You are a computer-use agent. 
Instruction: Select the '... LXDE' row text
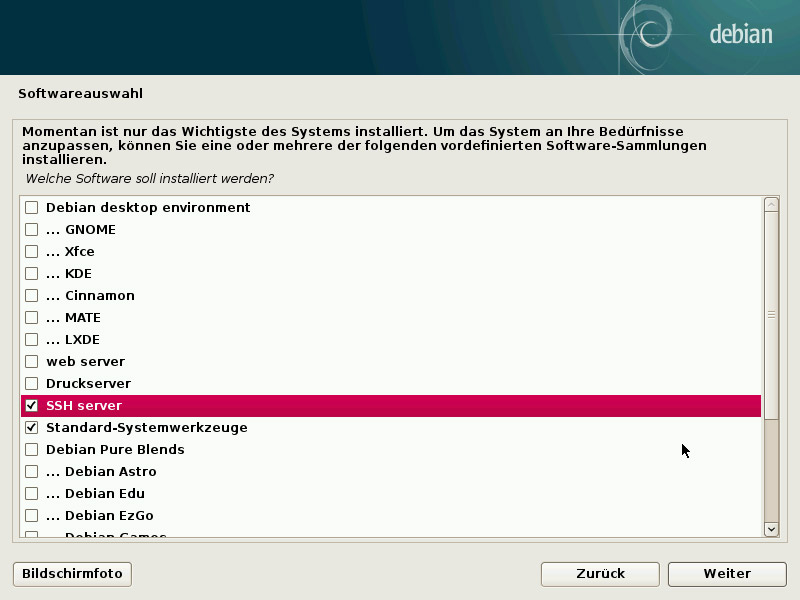click(x=73, y=339)
